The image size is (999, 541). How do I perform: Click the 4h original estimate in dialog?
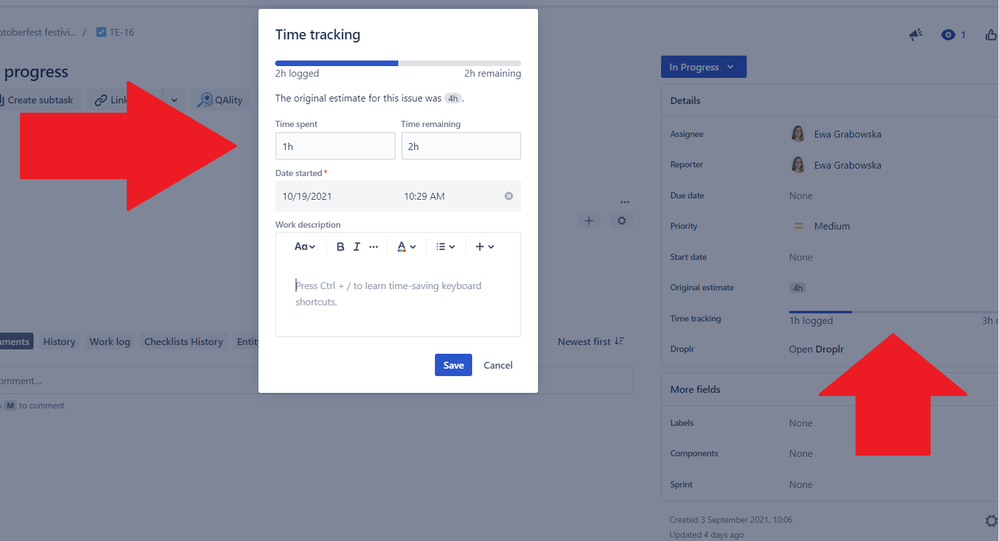[452, 99]
